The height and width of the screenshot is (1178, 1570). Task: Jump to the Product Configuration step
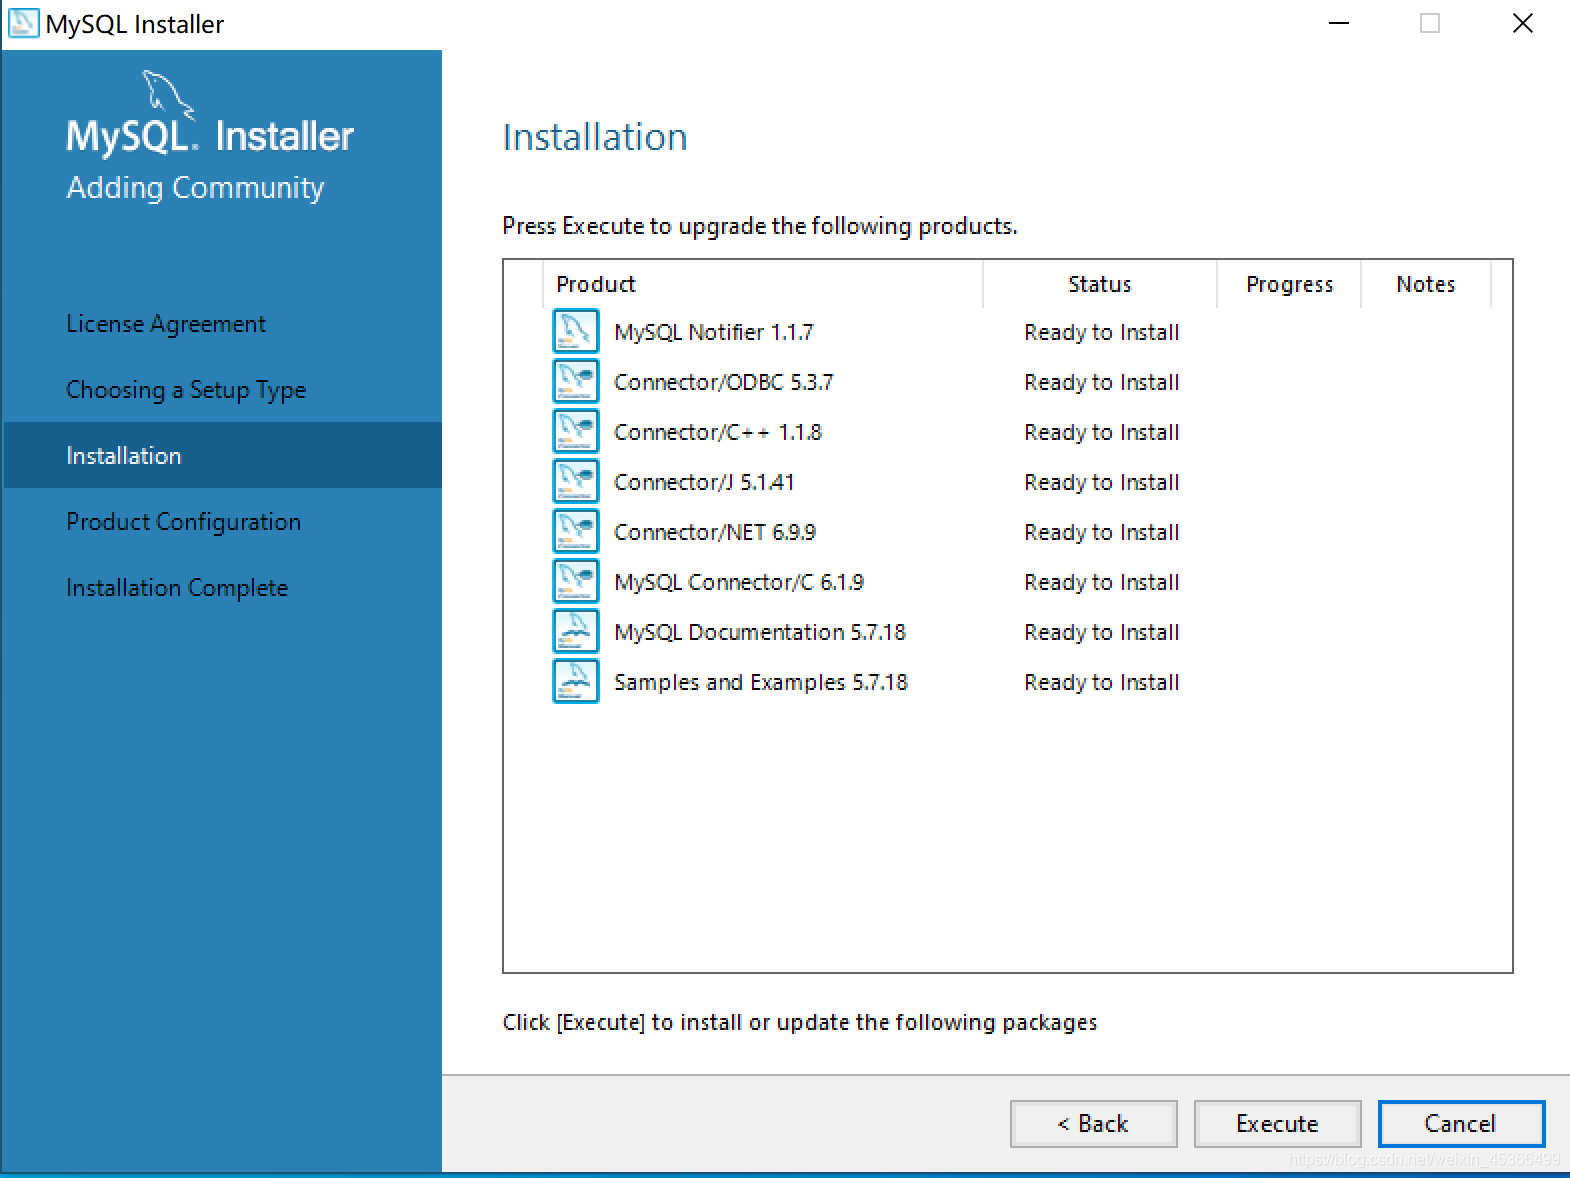(183, 522)
